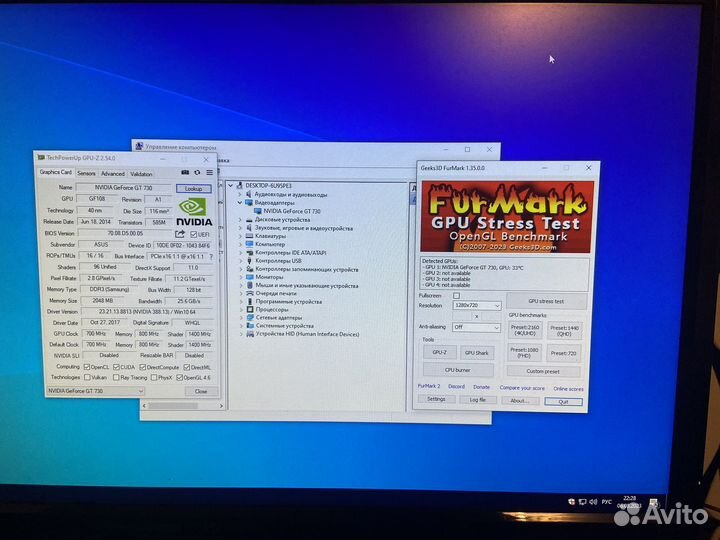Open FurMark Settings button
This screenshot has height=540, width=720.
pos(436,399)
